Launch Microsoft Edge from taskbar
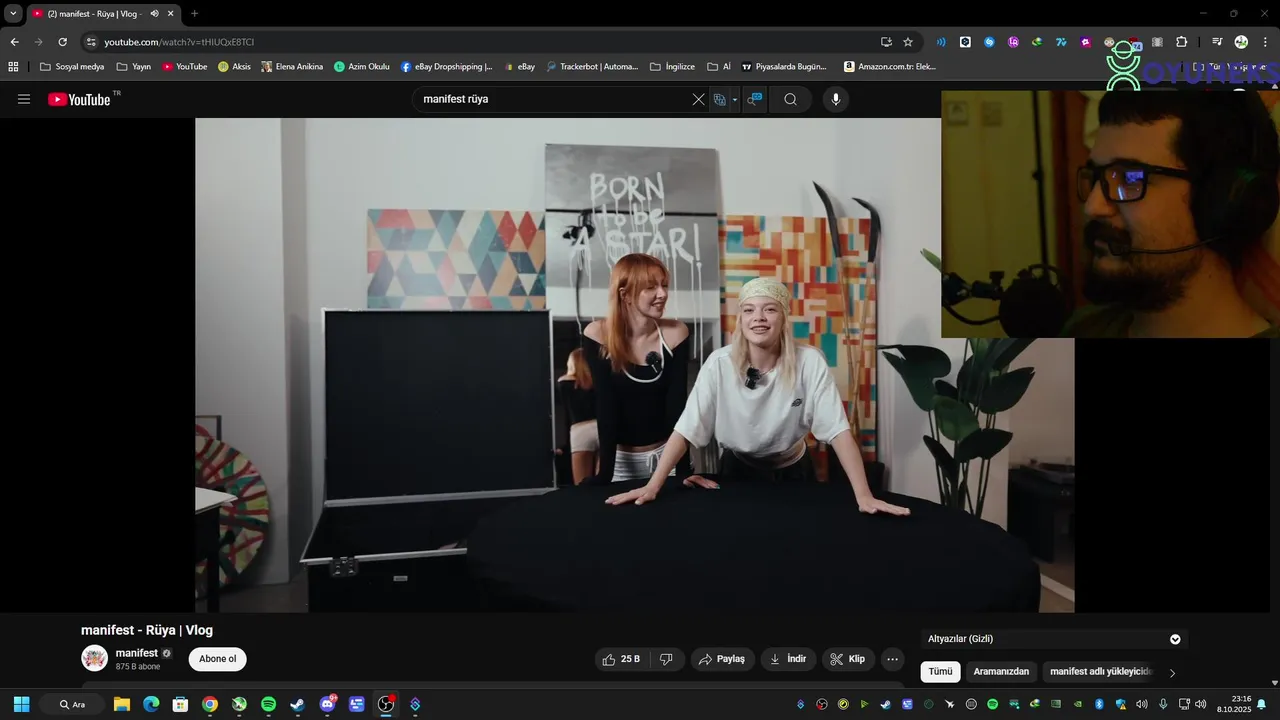 click(151, 704)
